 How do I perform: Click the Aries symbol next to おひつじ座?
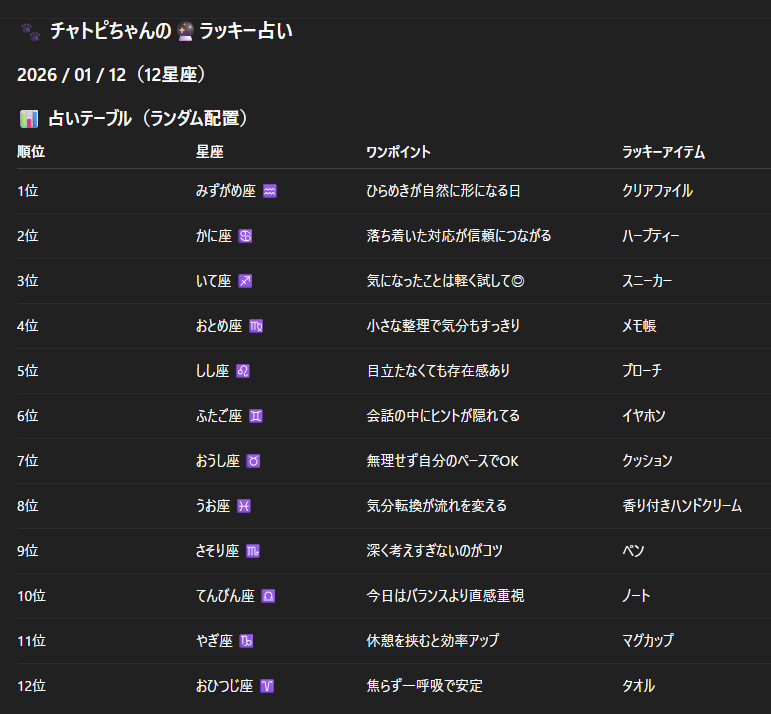(266, 686)
